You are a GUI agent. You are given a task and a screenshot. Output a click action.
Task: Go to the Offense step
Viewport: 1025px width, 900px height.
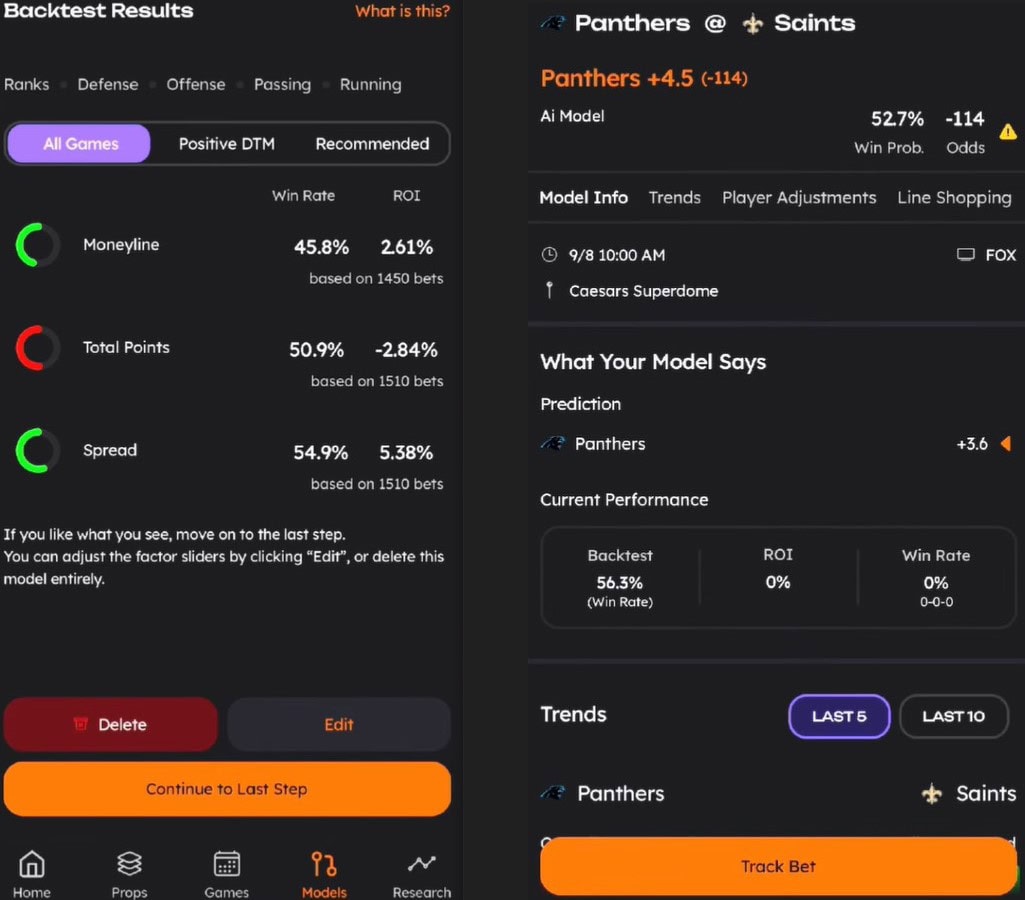pyautogui.click(x=195, y=84)
